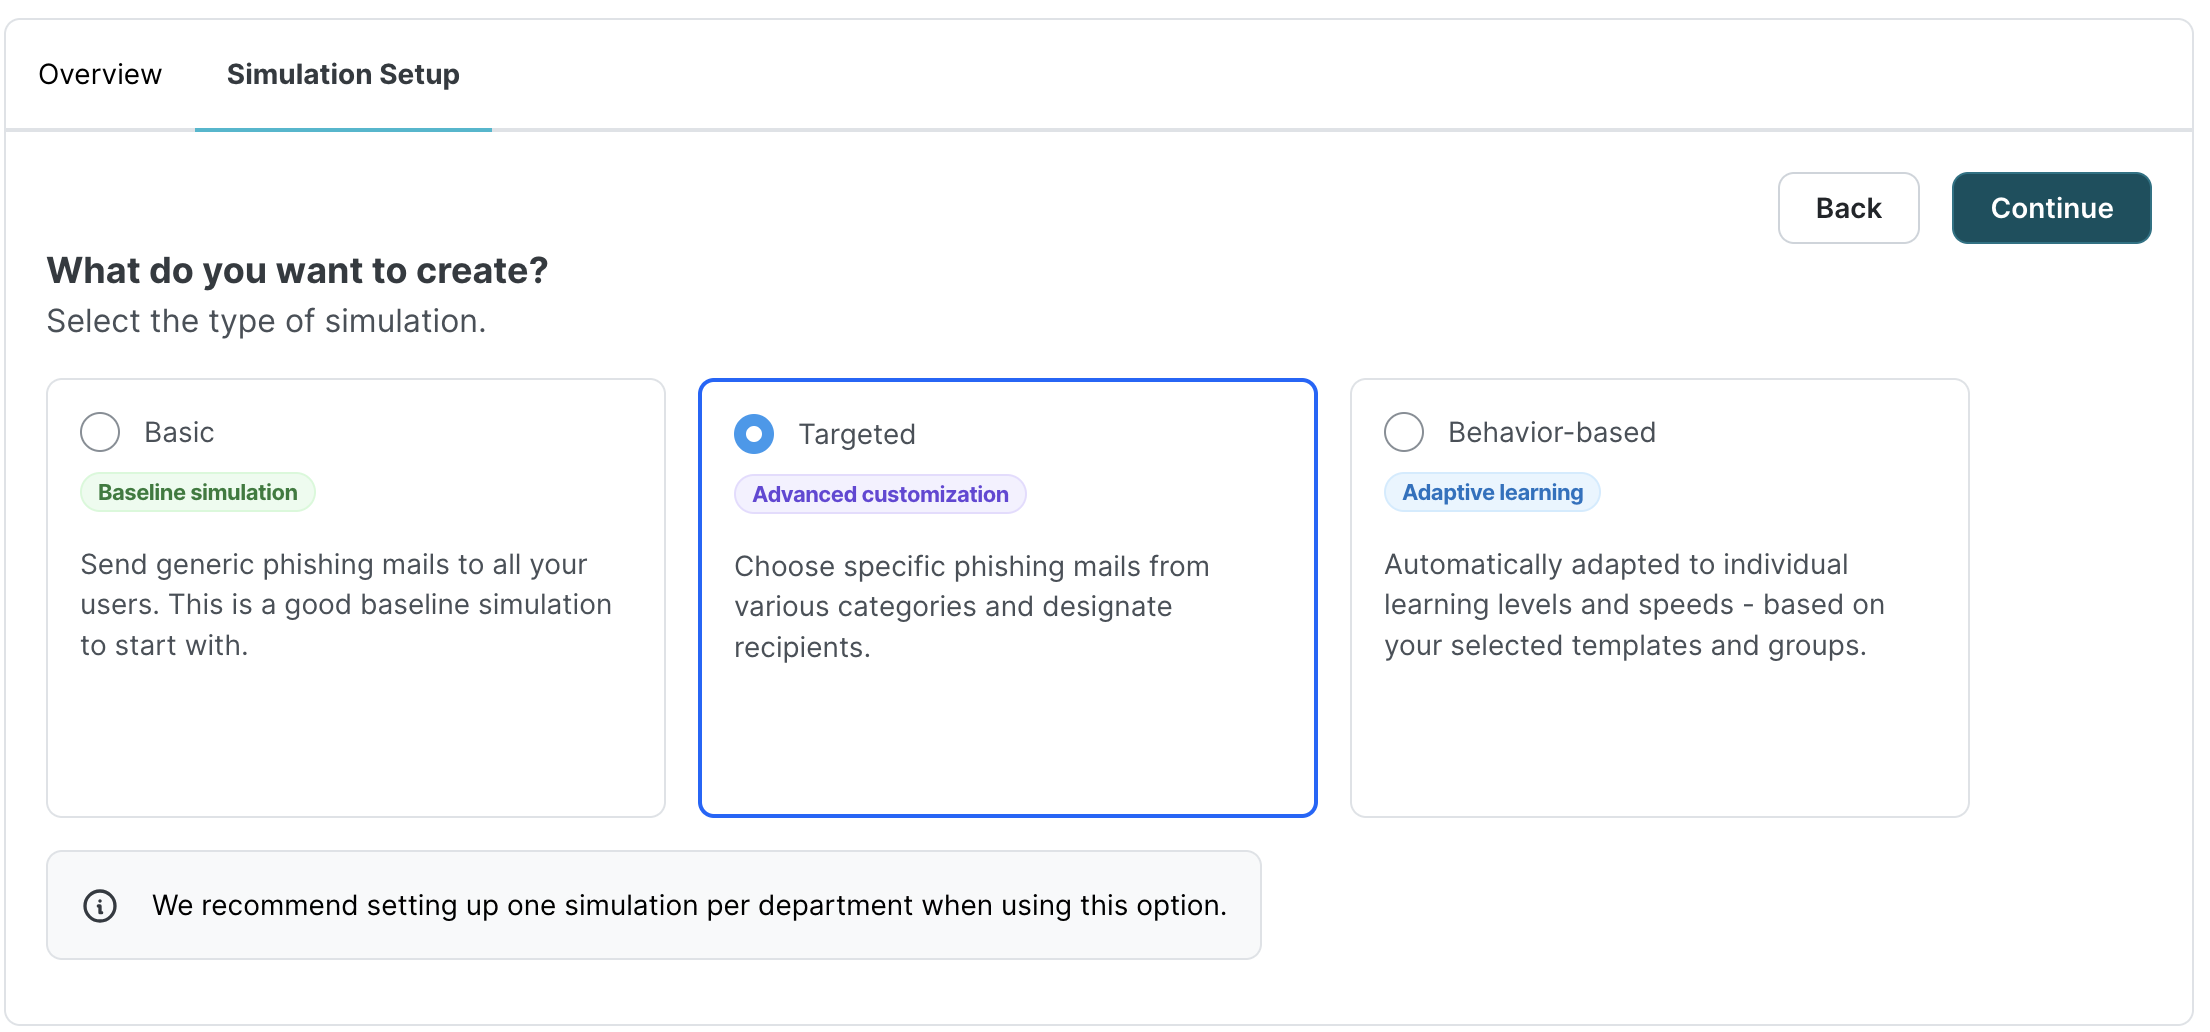Click the 'Select the type of simulation' subtitle
The height and width of the screenshot is (1032, 2210).
pyautogui.click(x=266, y=321)
